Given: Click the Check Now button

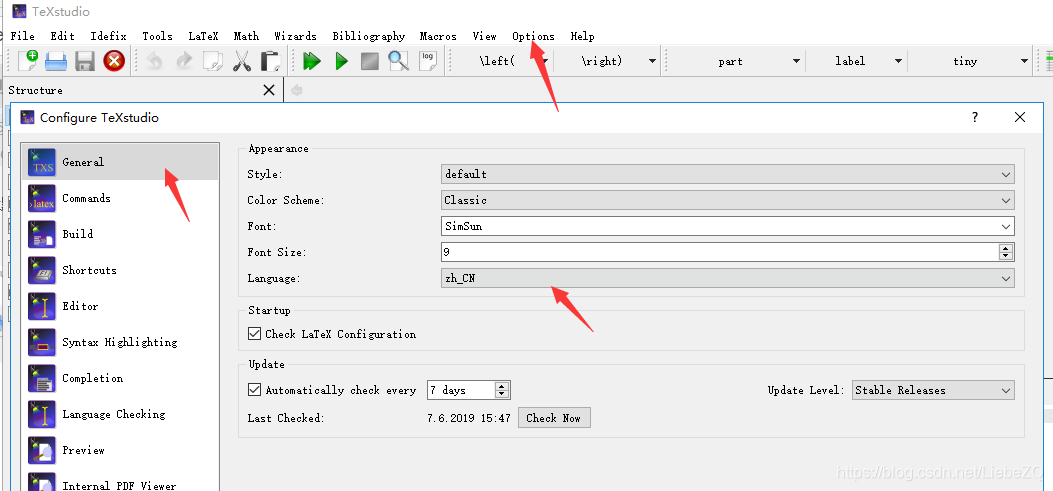Looking at the screenshot, I should click(x=554, y=418).
